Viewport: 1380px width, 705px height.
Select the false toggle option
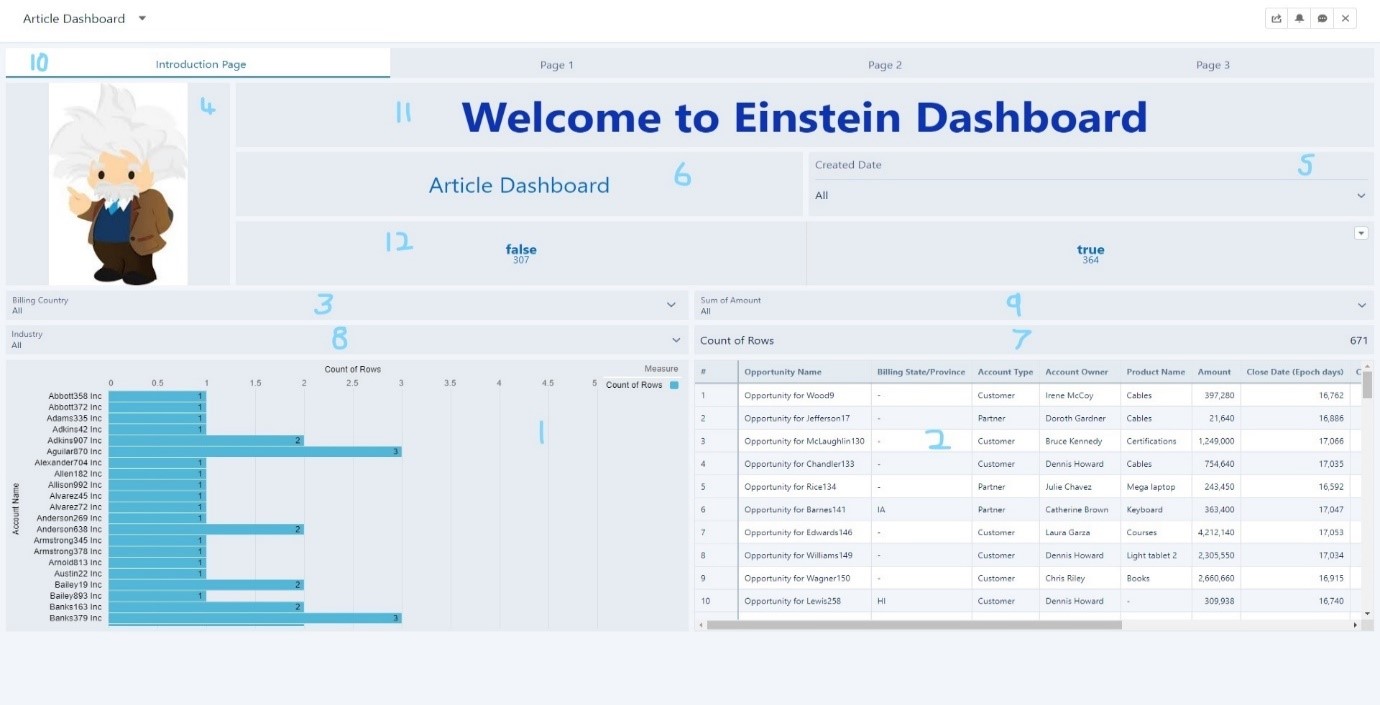pos(521,254)
